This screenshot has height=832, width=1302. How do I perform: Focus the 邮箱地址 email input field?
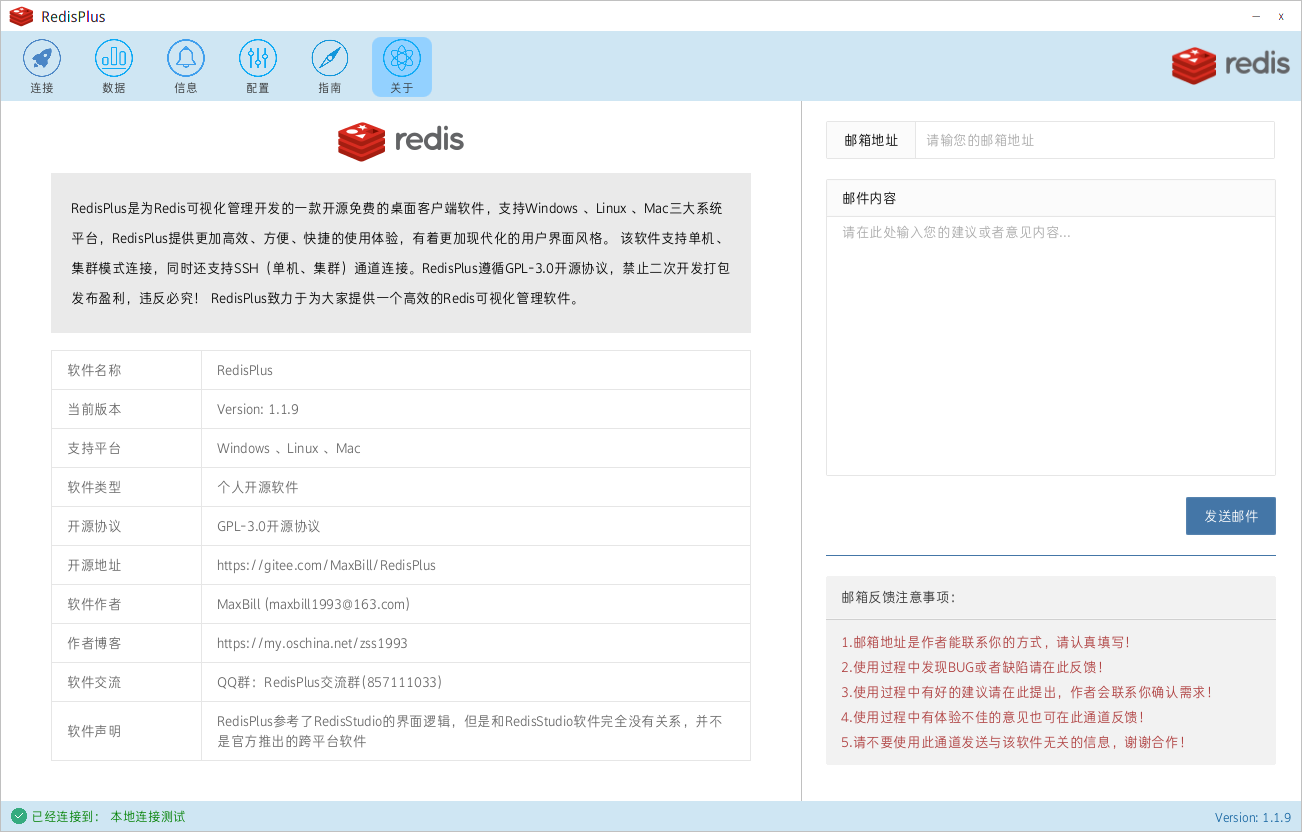point(1095,140)
